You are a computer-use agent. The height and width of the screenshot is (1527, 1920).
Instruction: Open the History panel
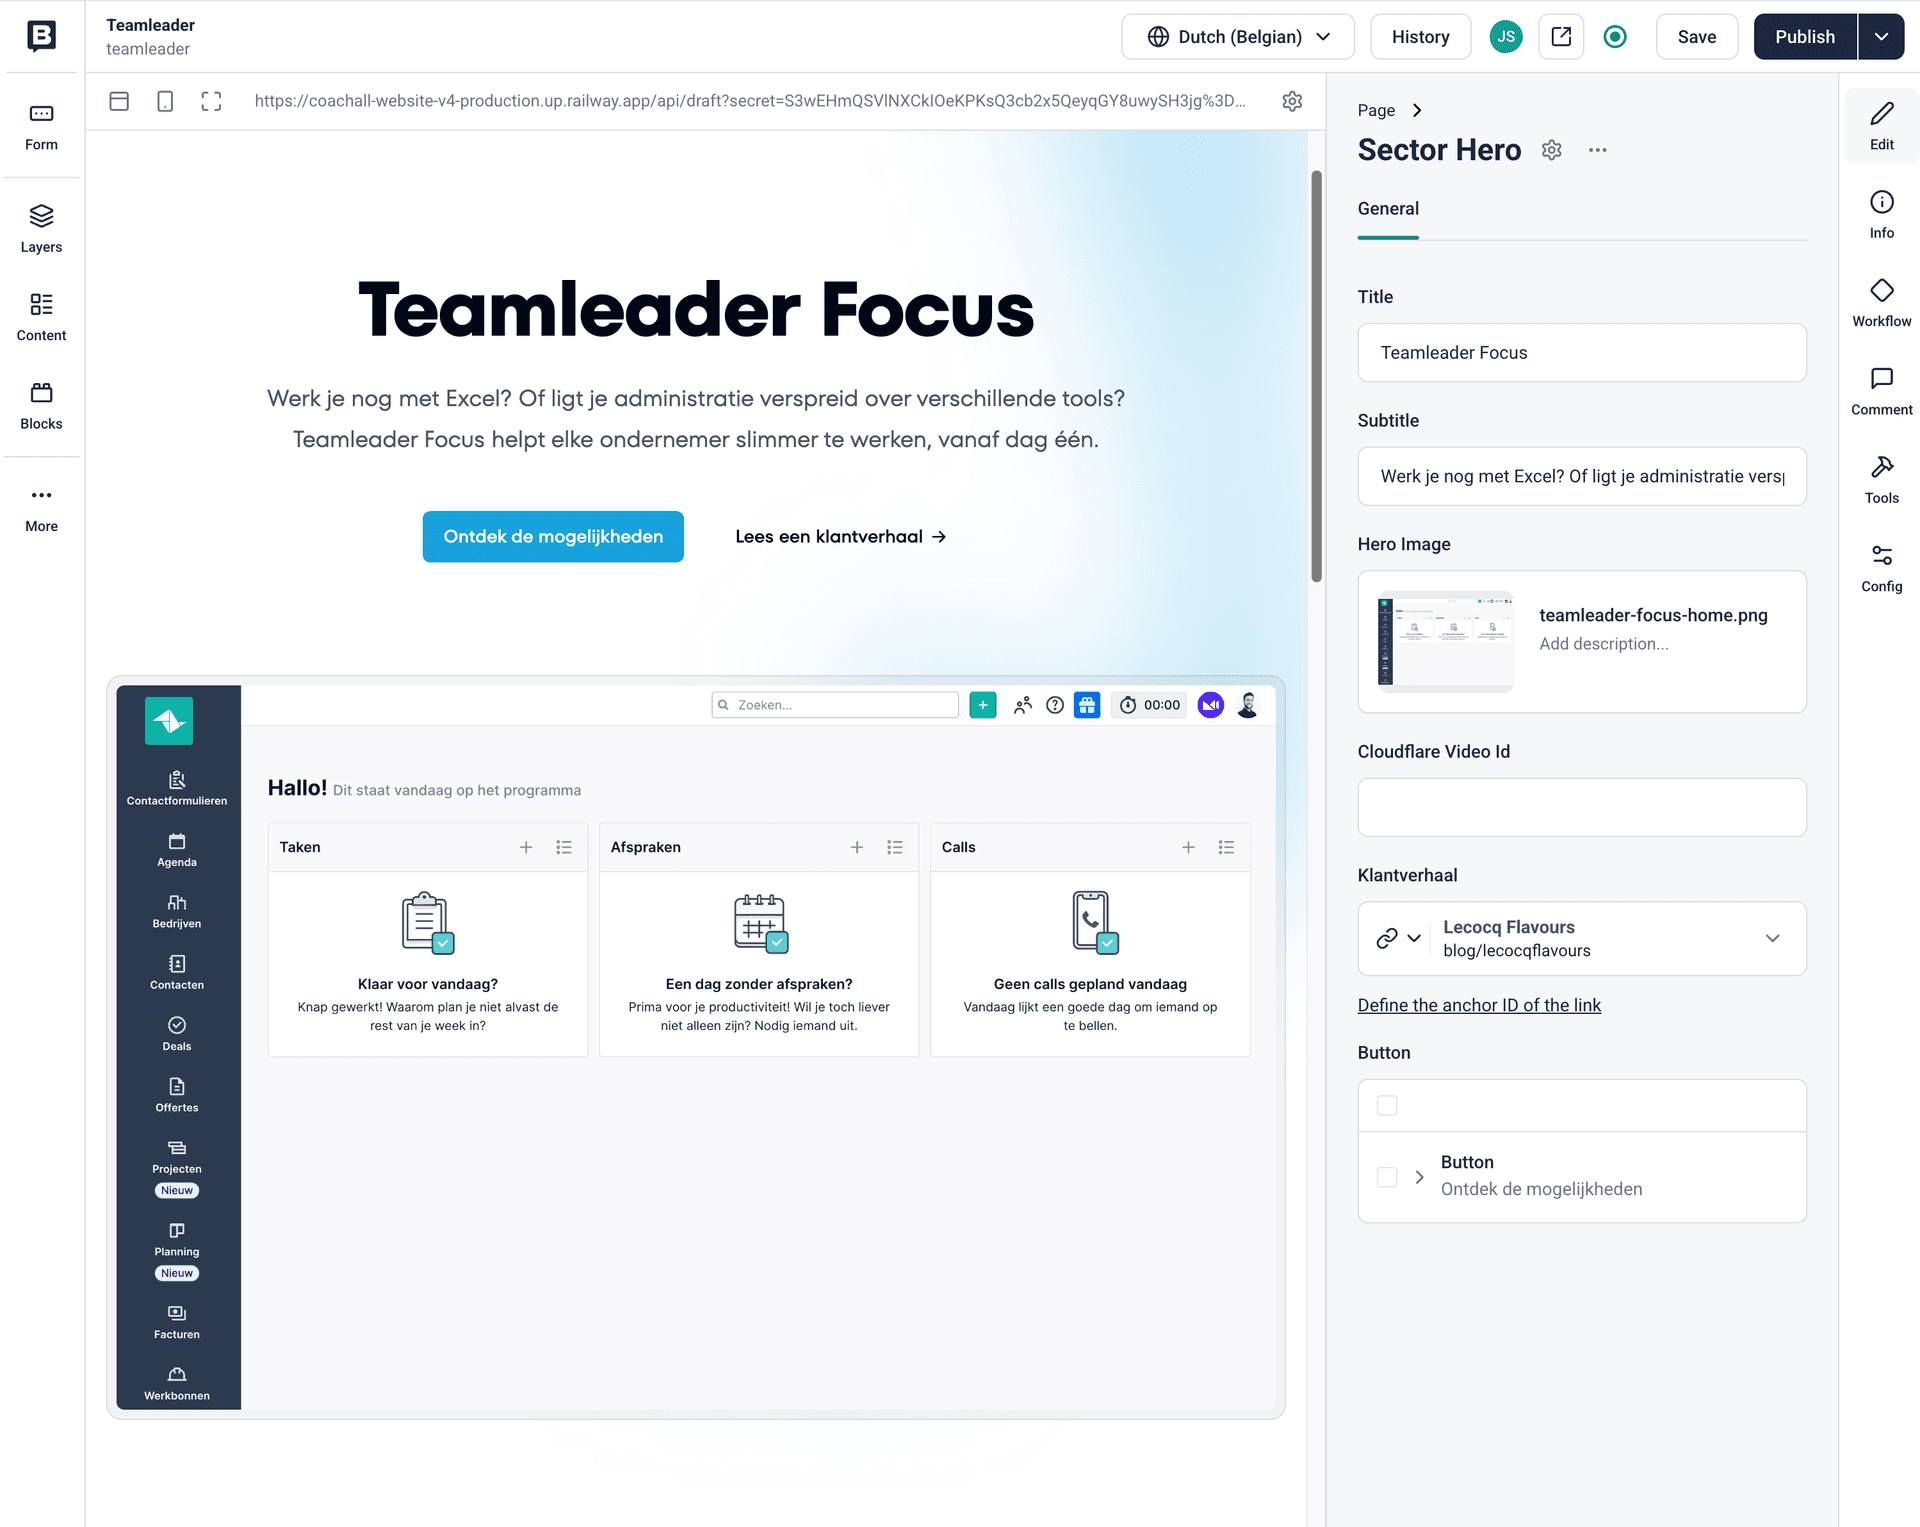point(1420,37)
